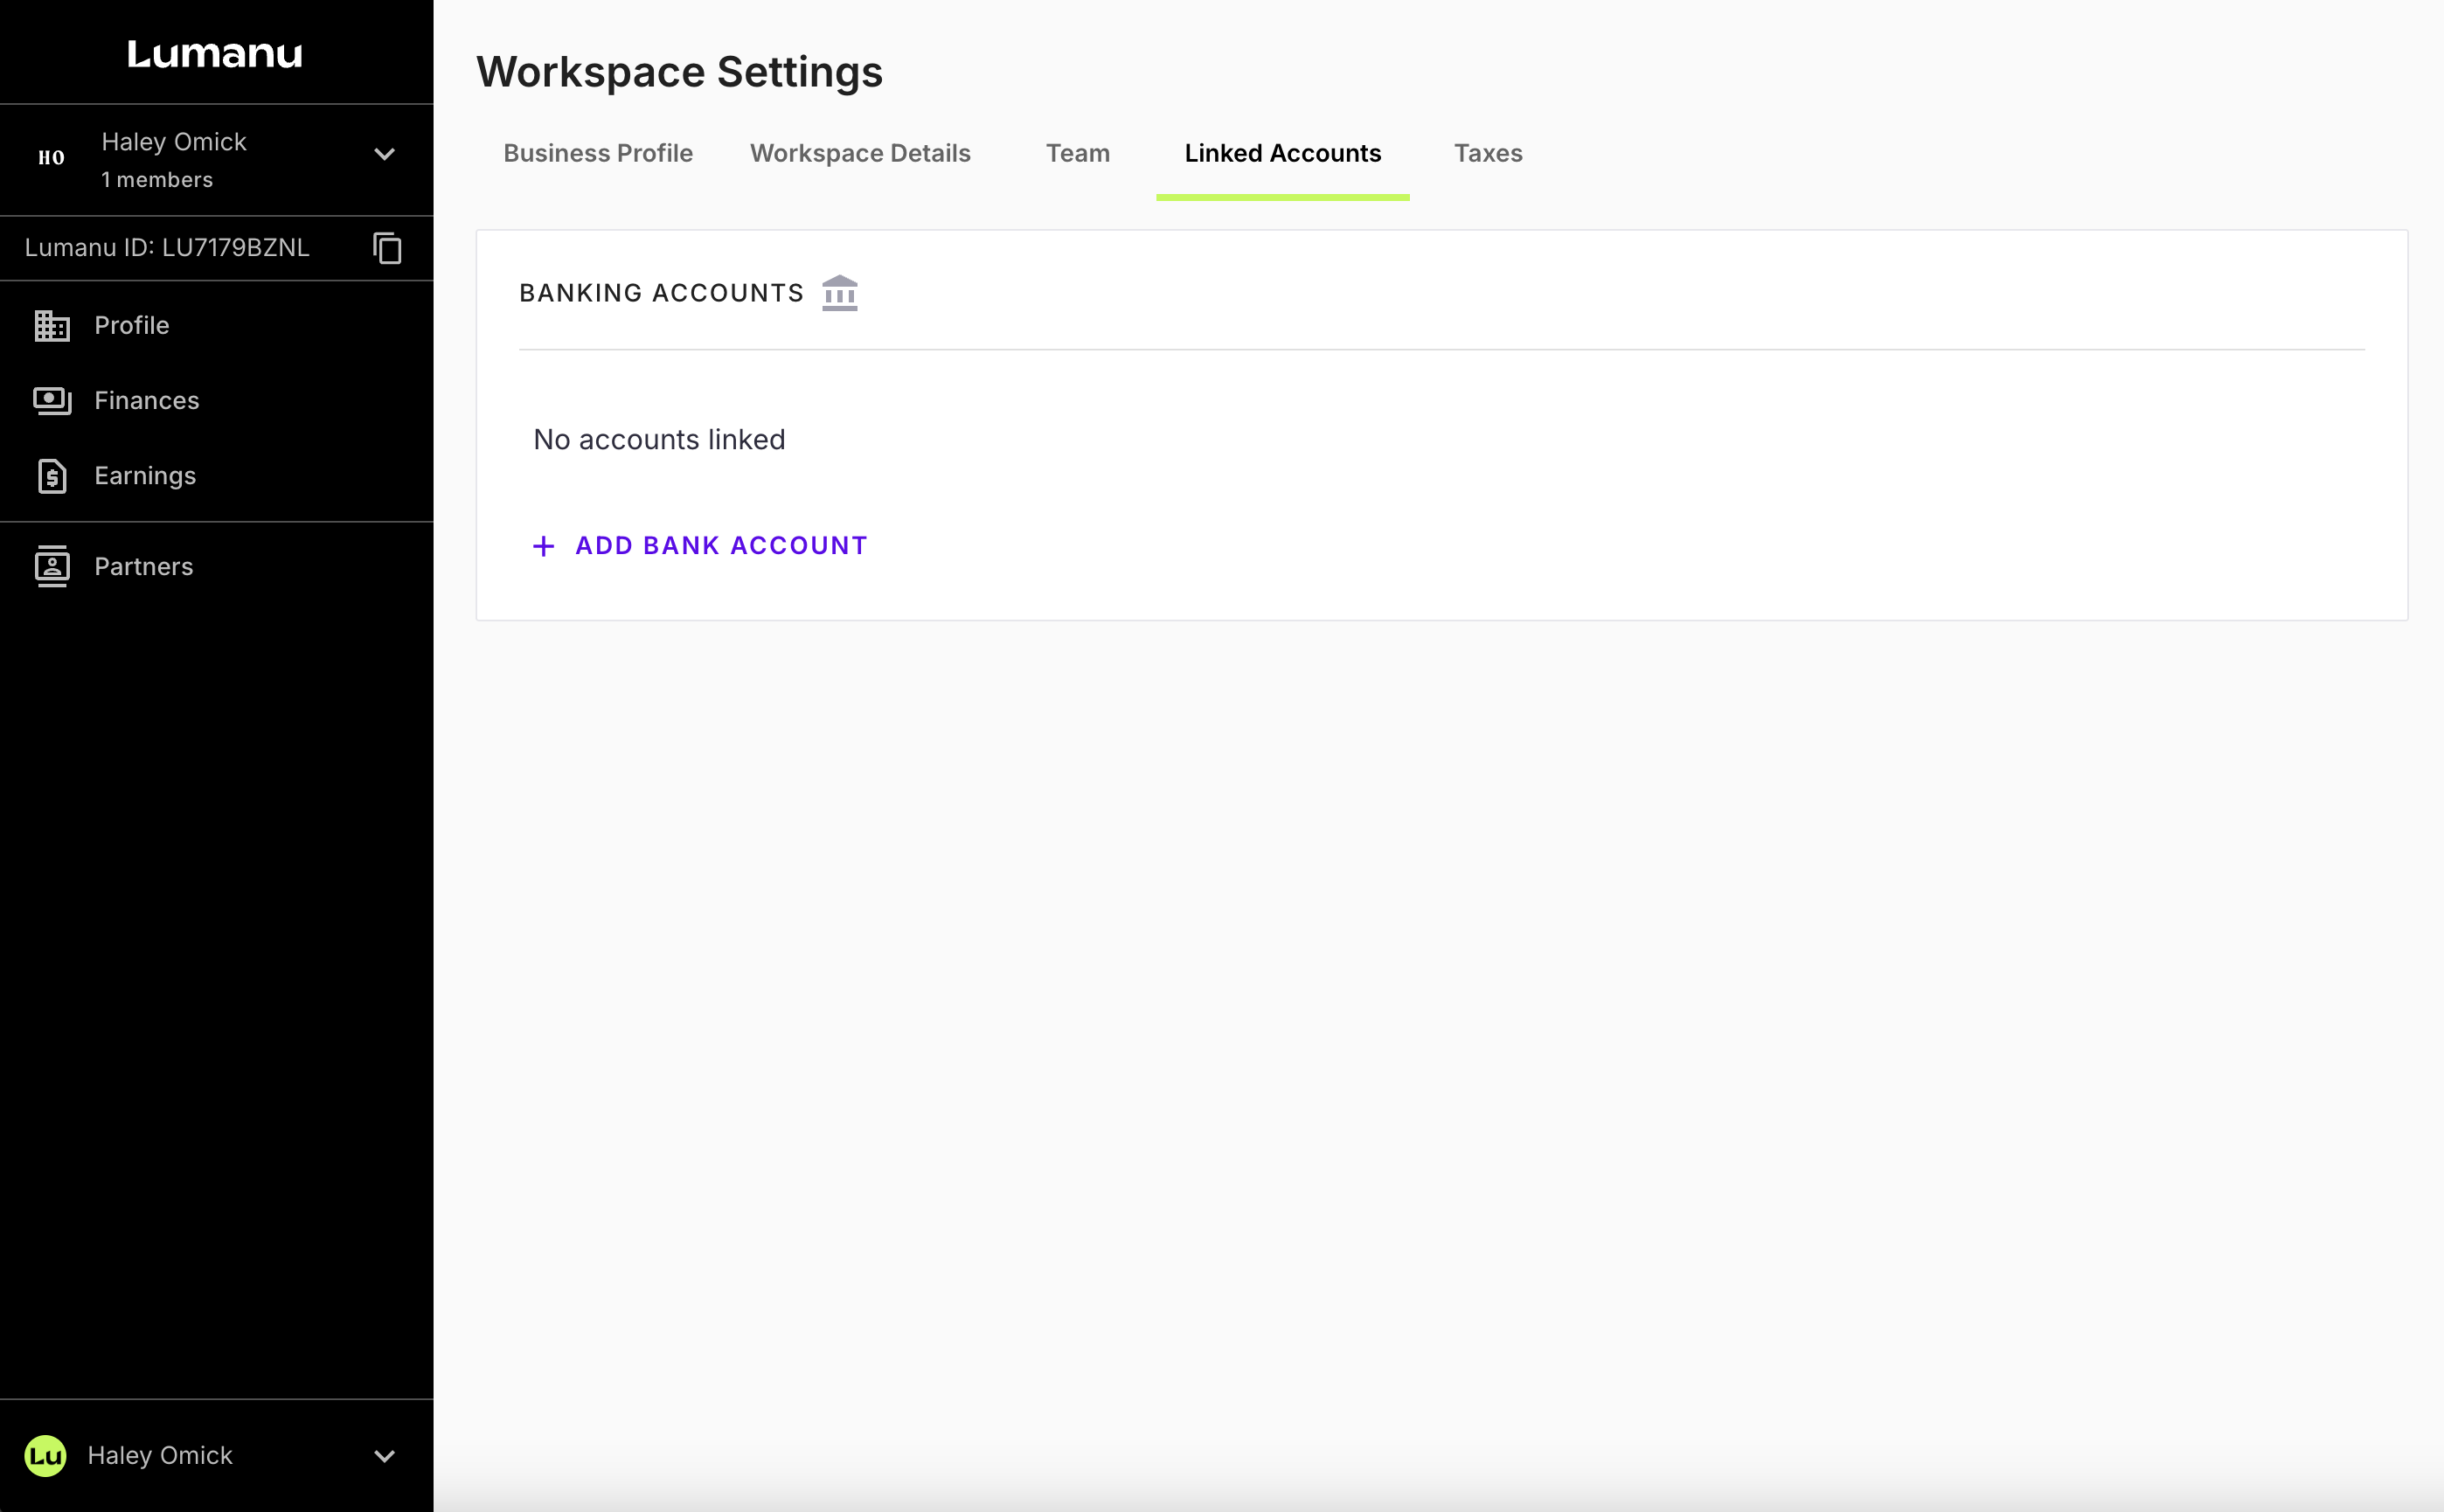2444x1512 pixels.
Task: Switch to the Workspace Details tab
Action: point(860,153)
